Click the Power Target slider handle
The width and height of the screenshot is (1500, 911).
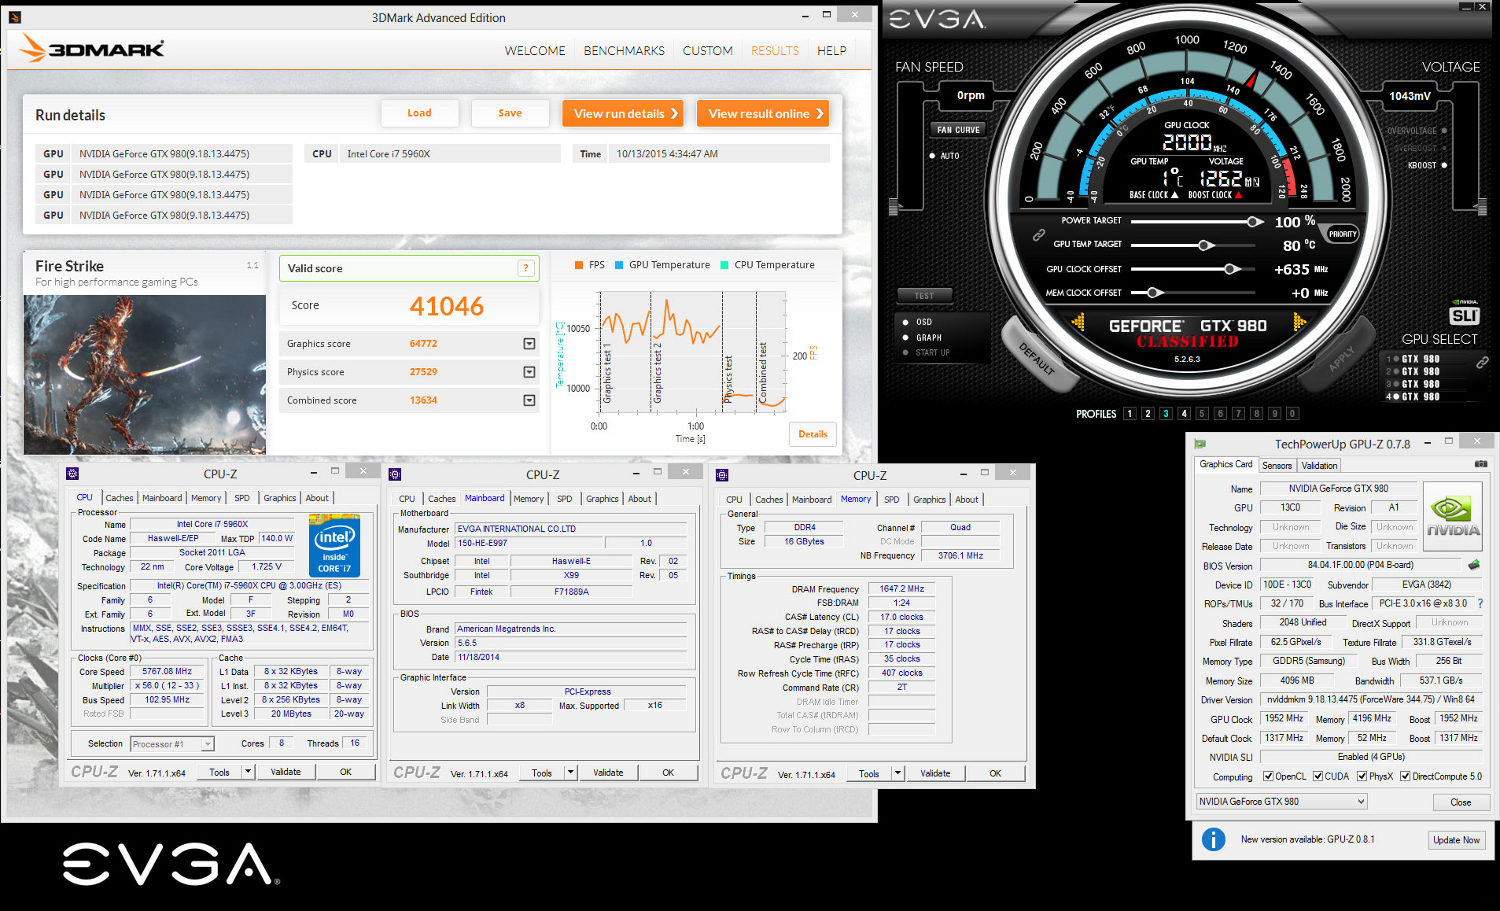(1254, 221)
